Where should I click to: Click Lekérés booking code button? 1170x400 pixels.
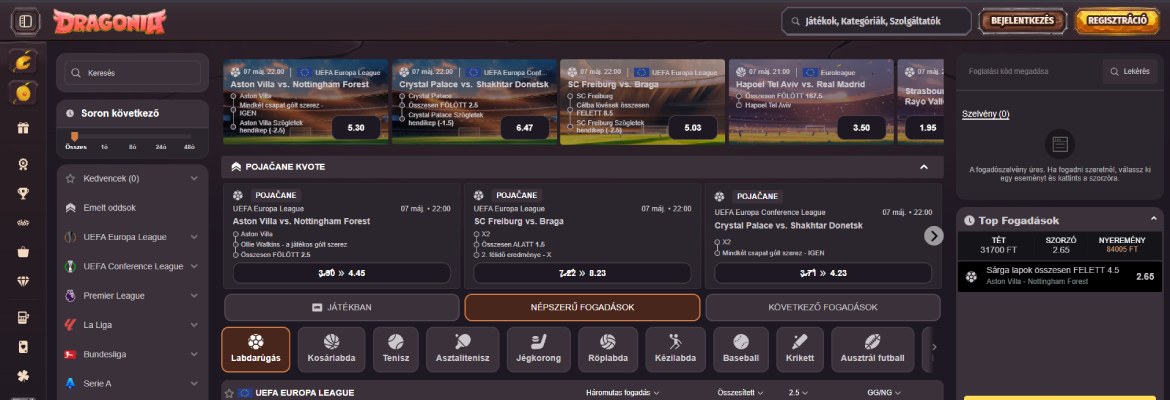(x=1130, y=72)
